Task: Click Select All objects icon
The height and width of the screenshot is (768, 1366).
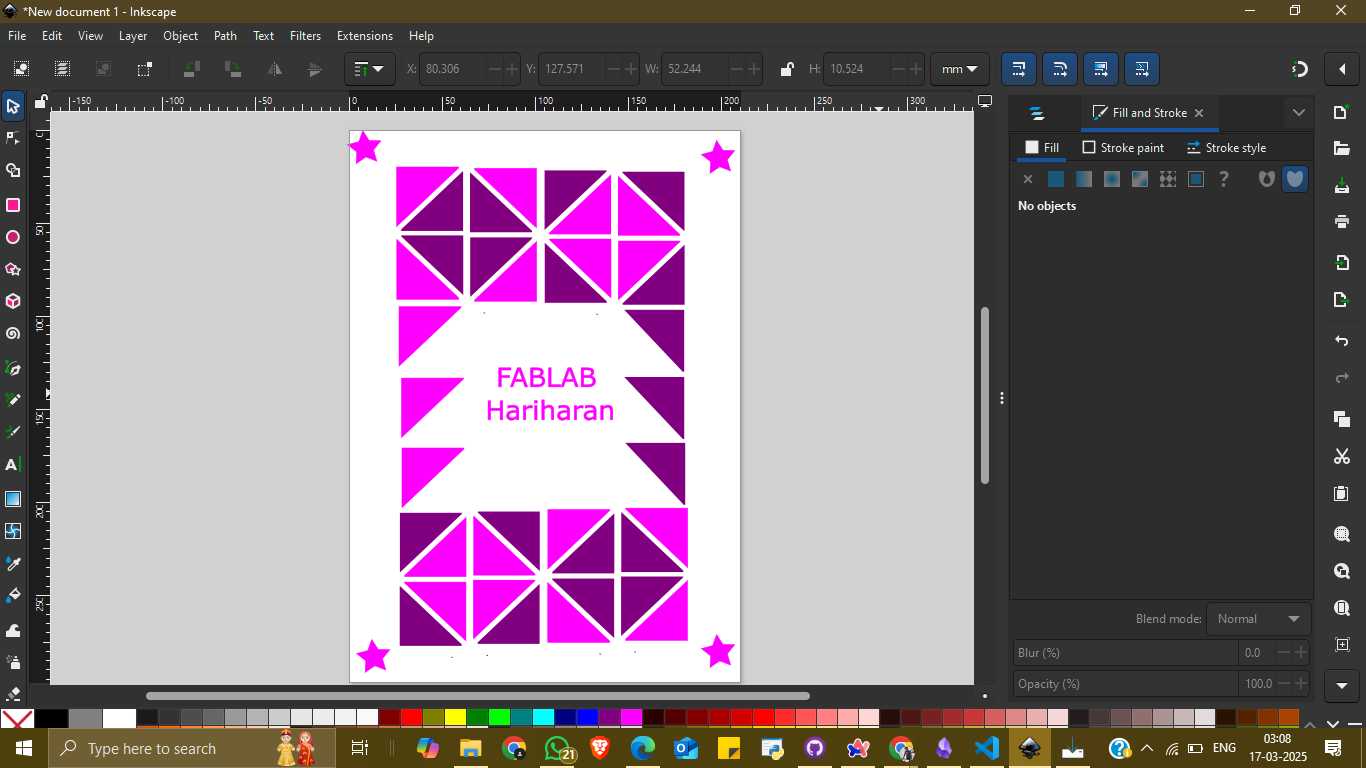Action: point(21,69)
